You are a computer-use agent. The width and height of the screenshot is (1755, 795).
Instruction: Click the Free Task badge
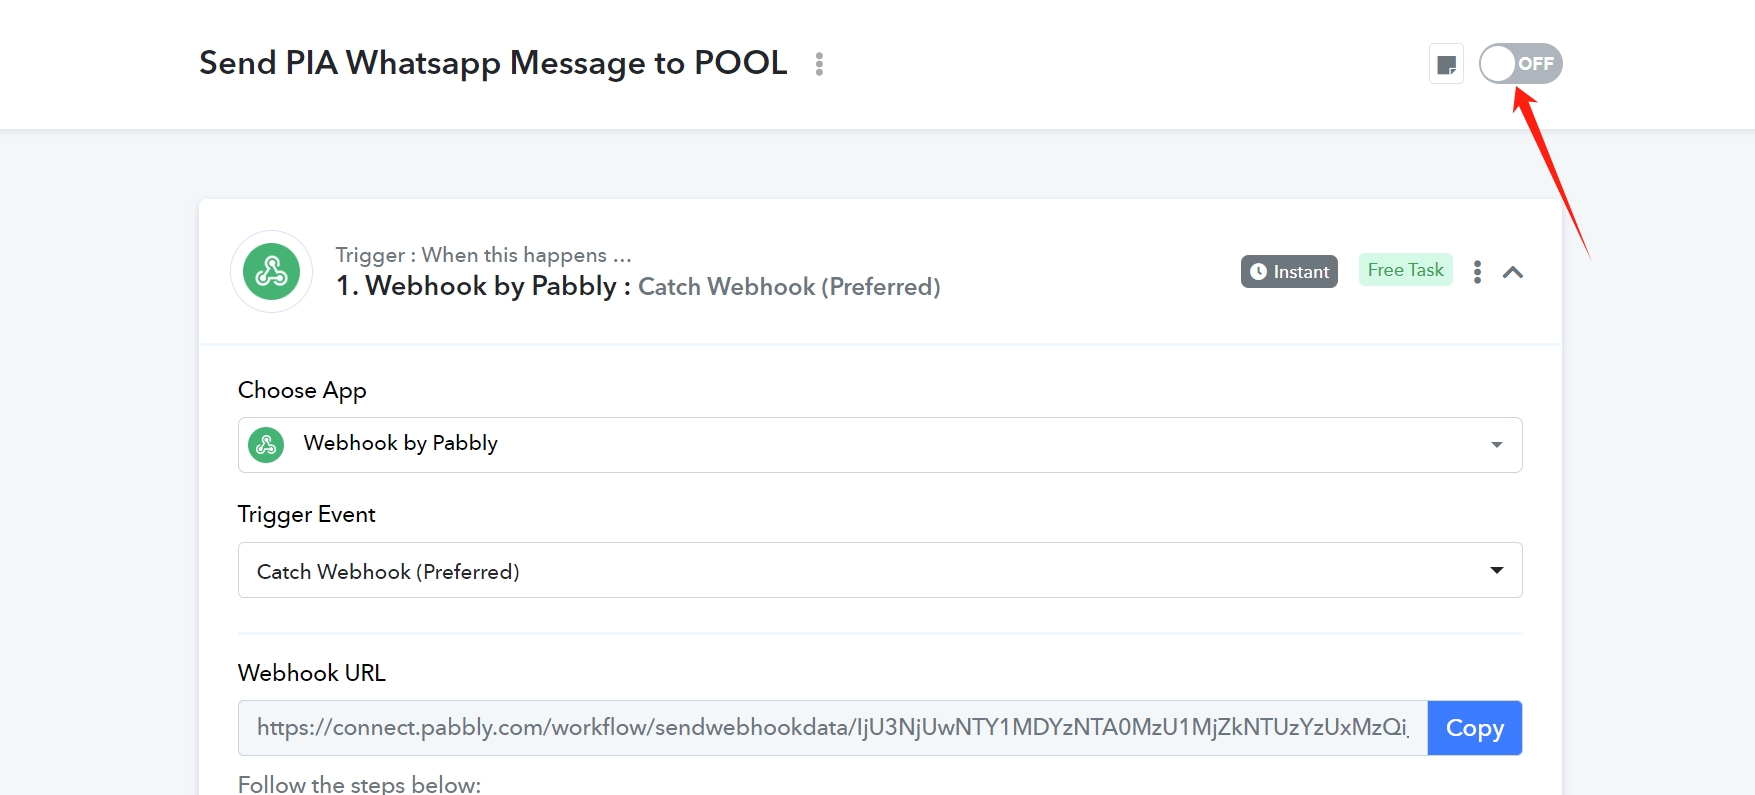pos(1405,270)
